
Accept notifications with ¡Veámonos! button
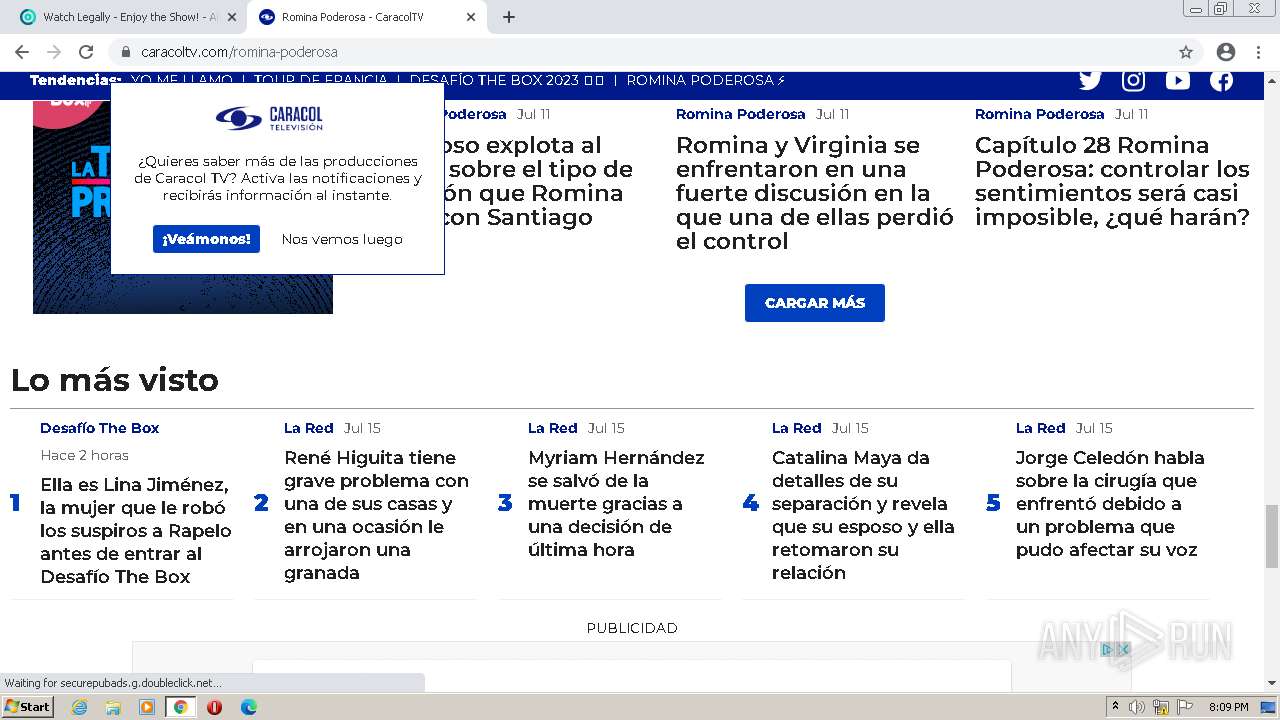point(206,239)
